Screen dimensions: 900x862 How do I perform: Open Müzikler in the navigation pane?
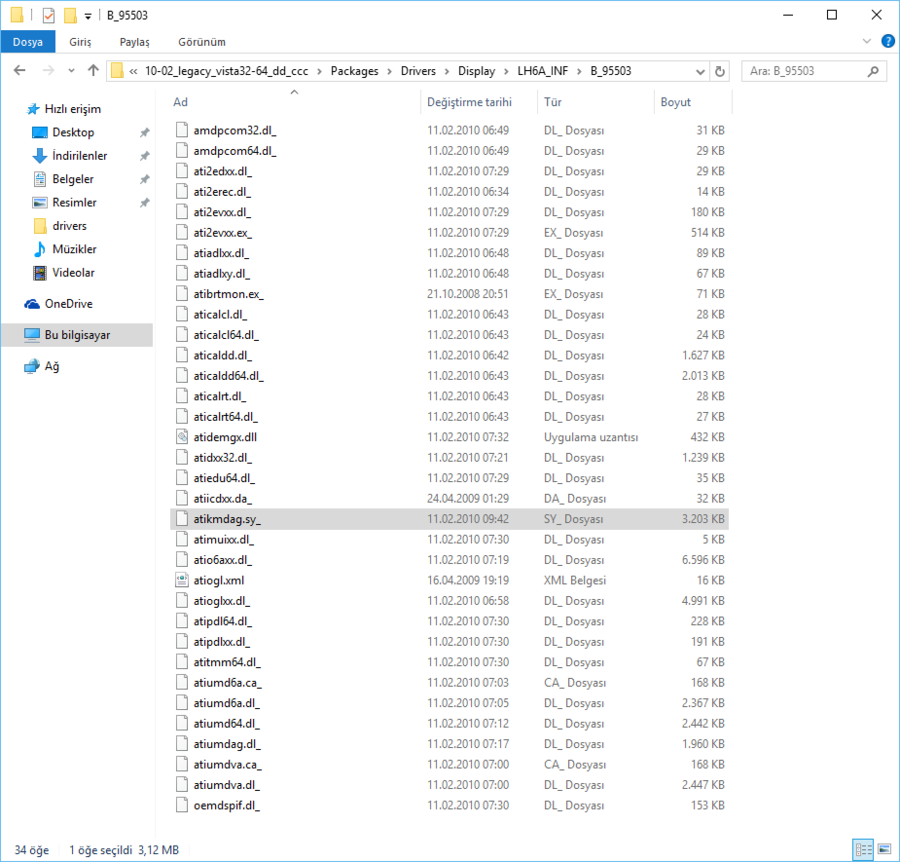(74, 249)
